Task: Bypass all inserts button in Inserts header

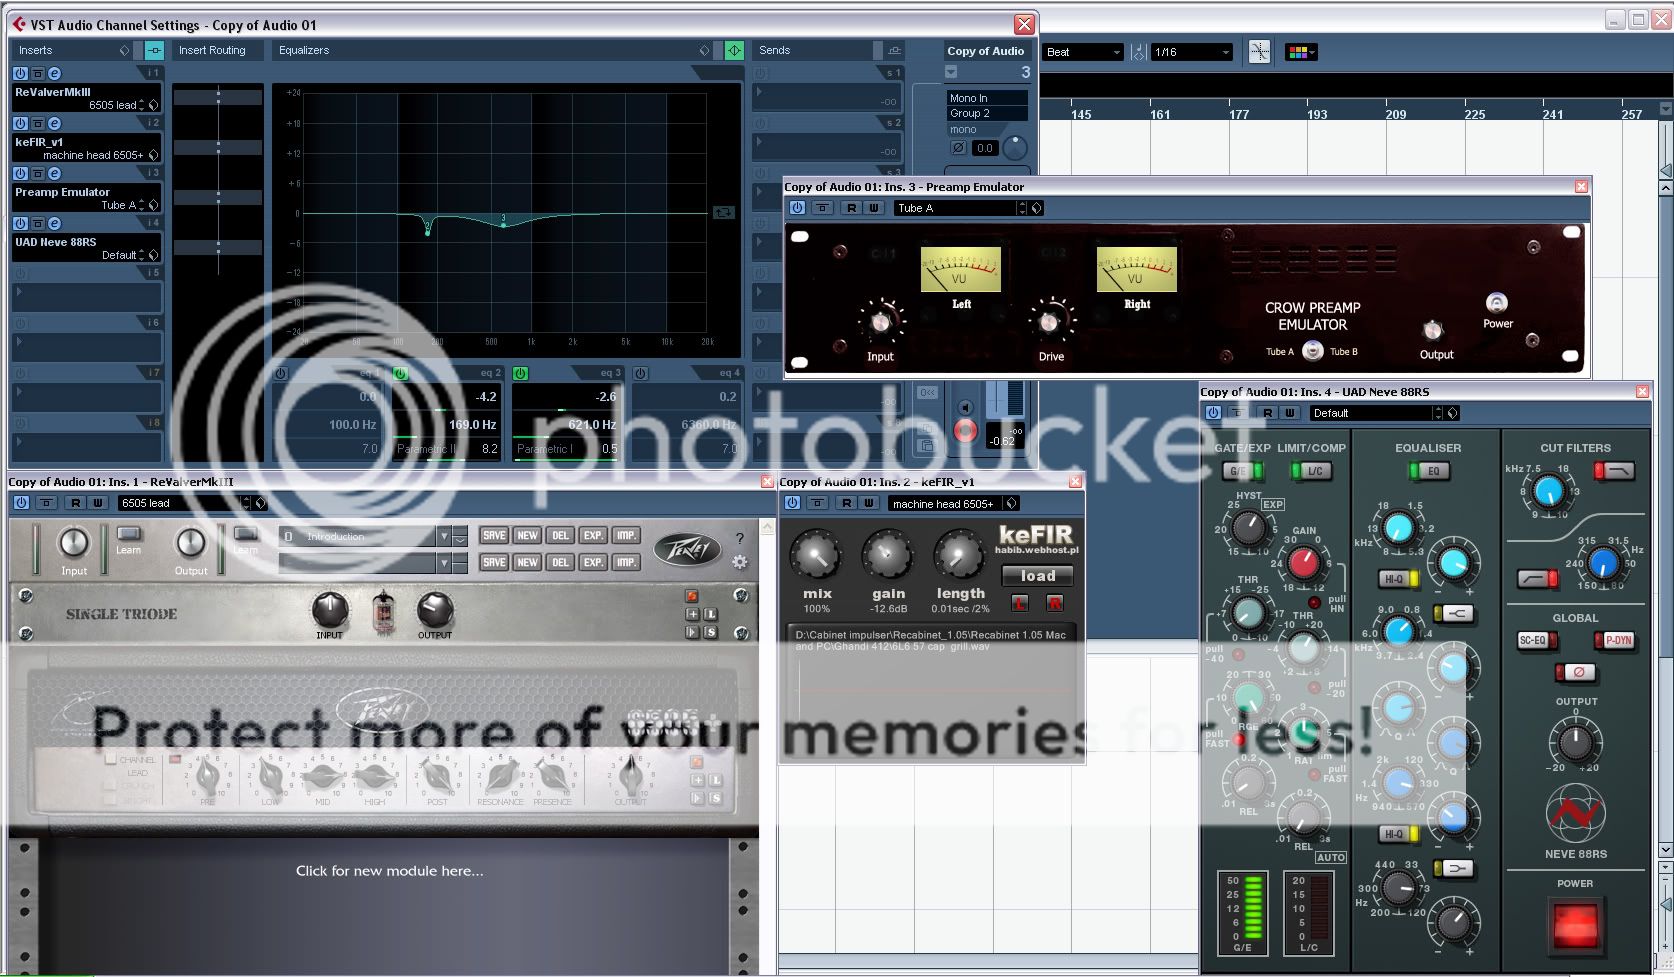Action: point(154,50)
